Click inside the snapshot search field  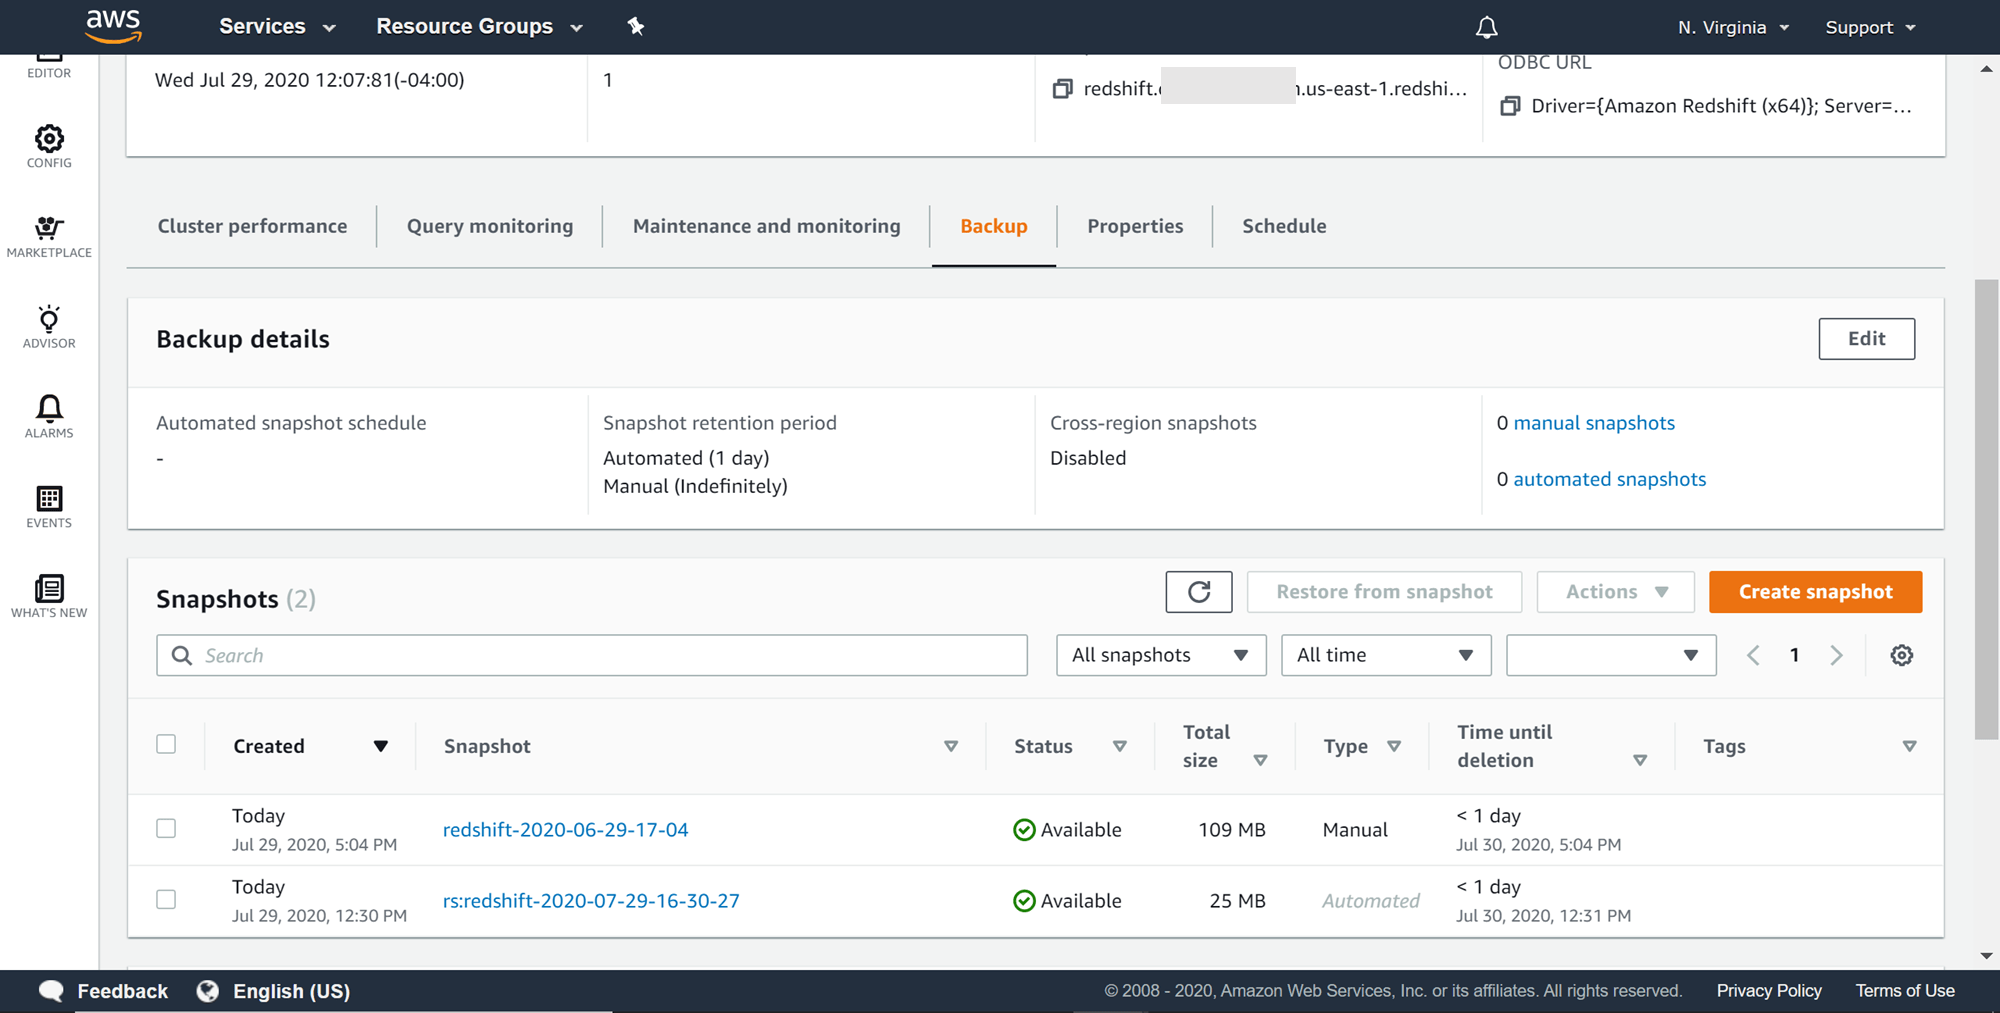pos(592,655)
